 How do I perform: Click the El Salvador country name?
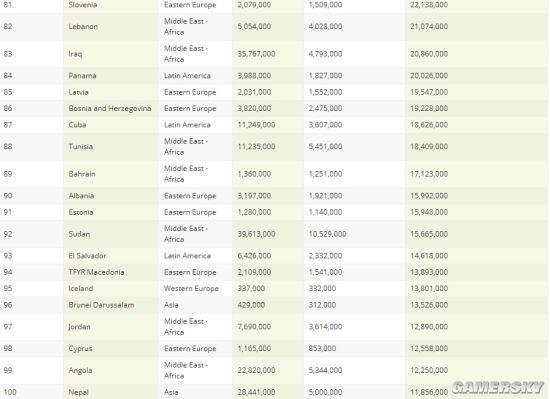click(87, 256)
